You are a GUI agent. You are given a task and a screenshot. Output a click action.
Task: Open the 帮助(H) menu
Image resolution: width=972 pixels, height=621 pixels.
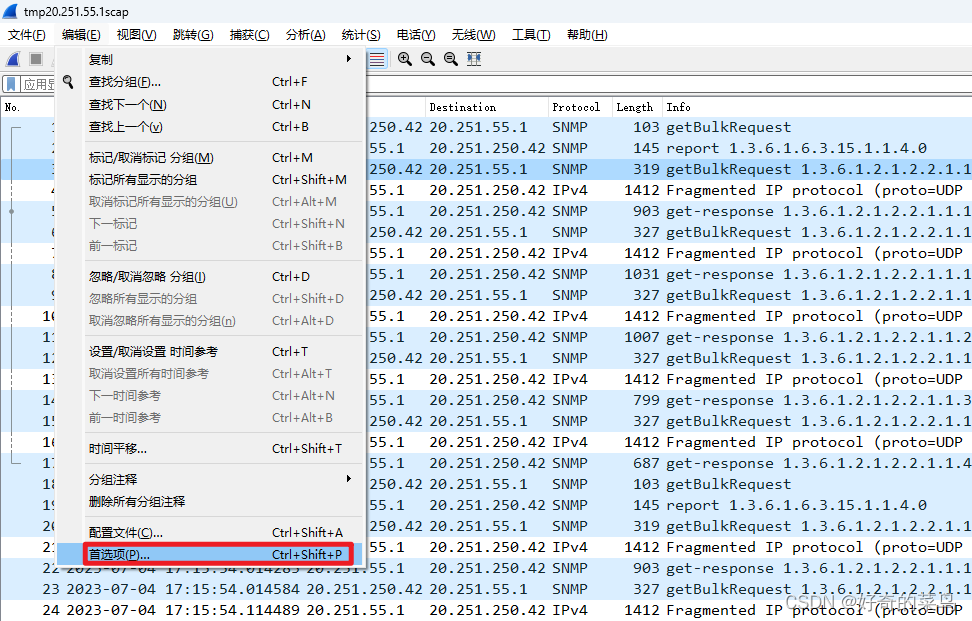click(x=587, y=35)
